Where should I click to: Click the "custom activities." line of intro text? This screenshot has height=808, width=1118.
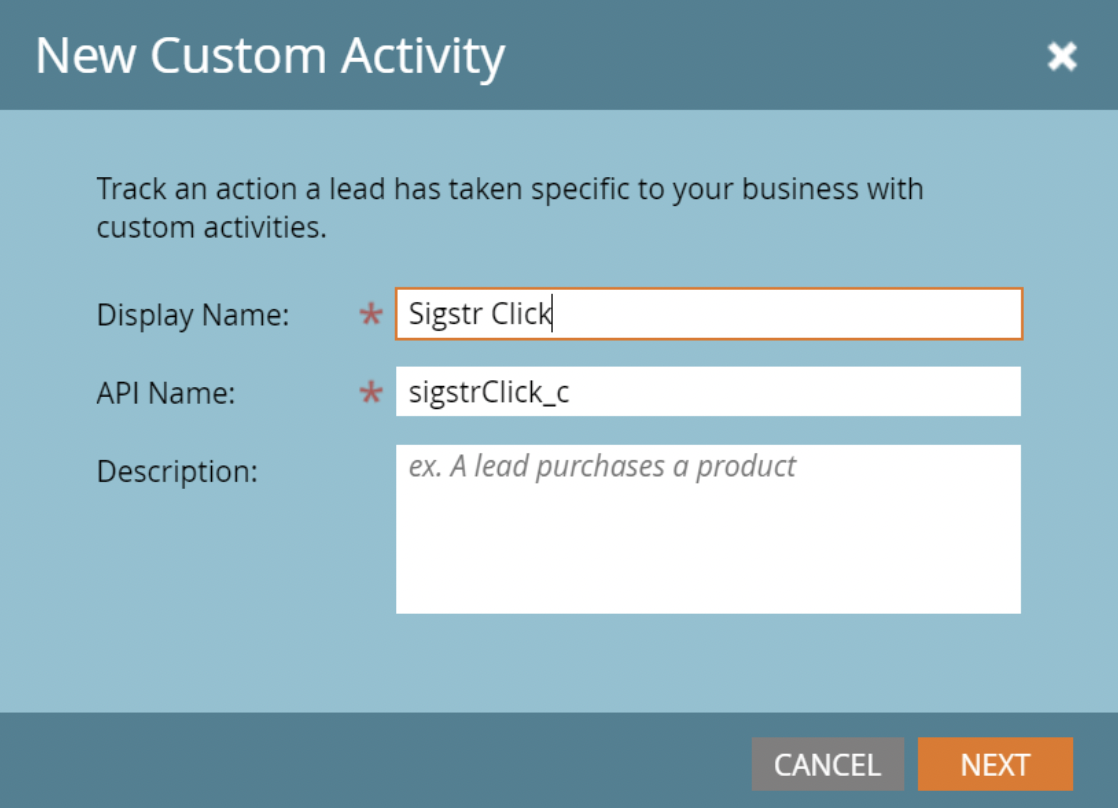211,227
